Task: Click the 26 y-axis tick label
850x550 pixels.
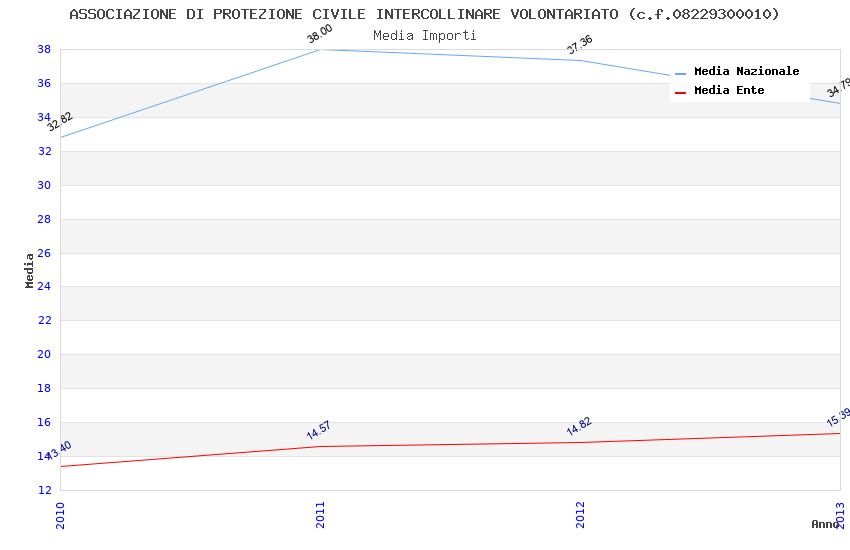Action: [44, 253]
